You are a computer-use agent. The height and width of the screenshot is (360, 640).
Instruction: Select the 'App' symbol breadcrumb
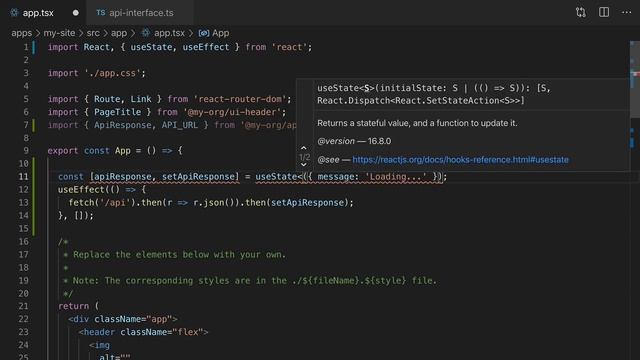pyautogui.click(x=220, y=33)
